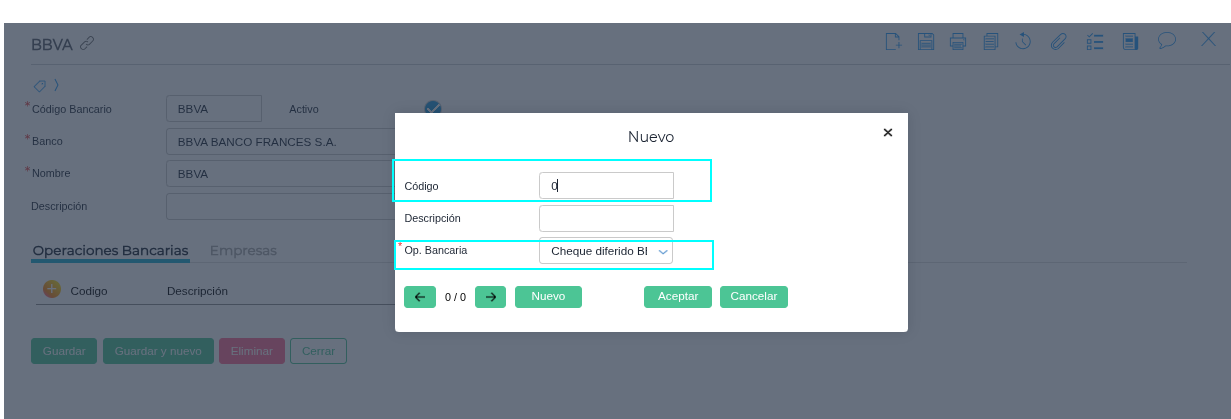The width and height of the screenshot is (1231, 419).
Task: Click the paperclip attachment icon
Action: (x=1059, y=41)
